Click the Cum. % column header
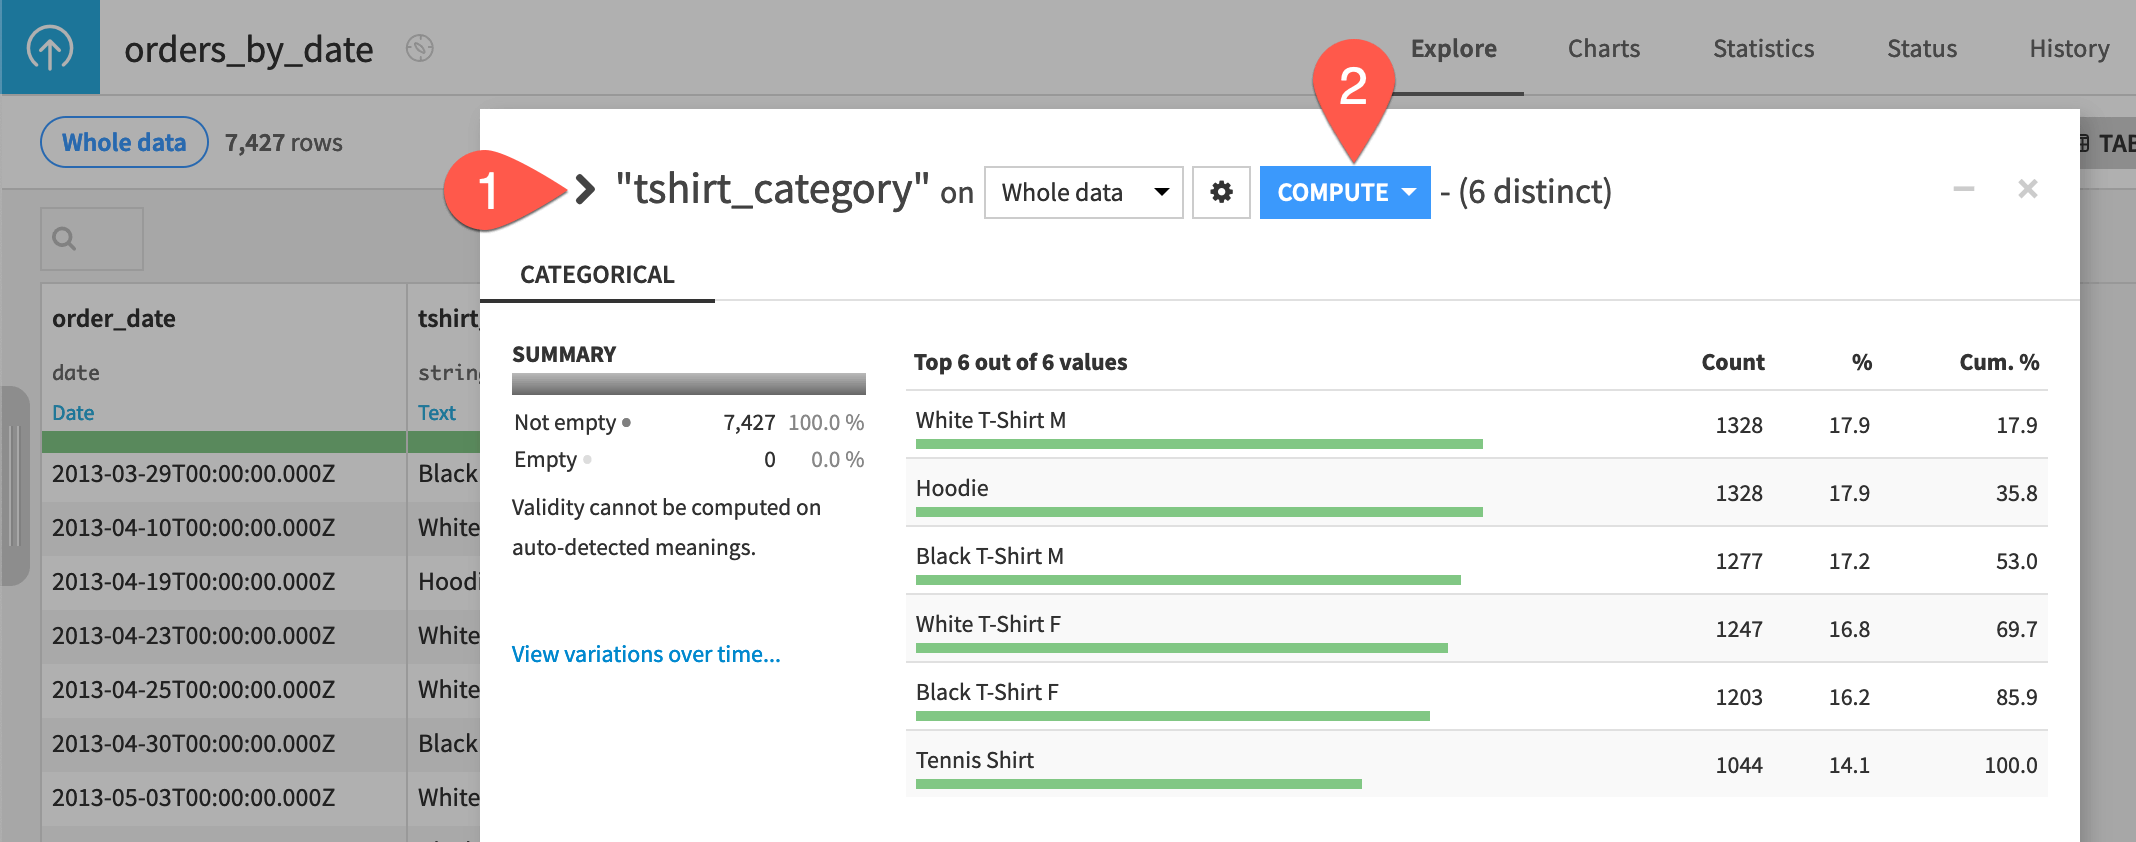Screen dimensions: 2136x842 click(x=1999, y=362)
